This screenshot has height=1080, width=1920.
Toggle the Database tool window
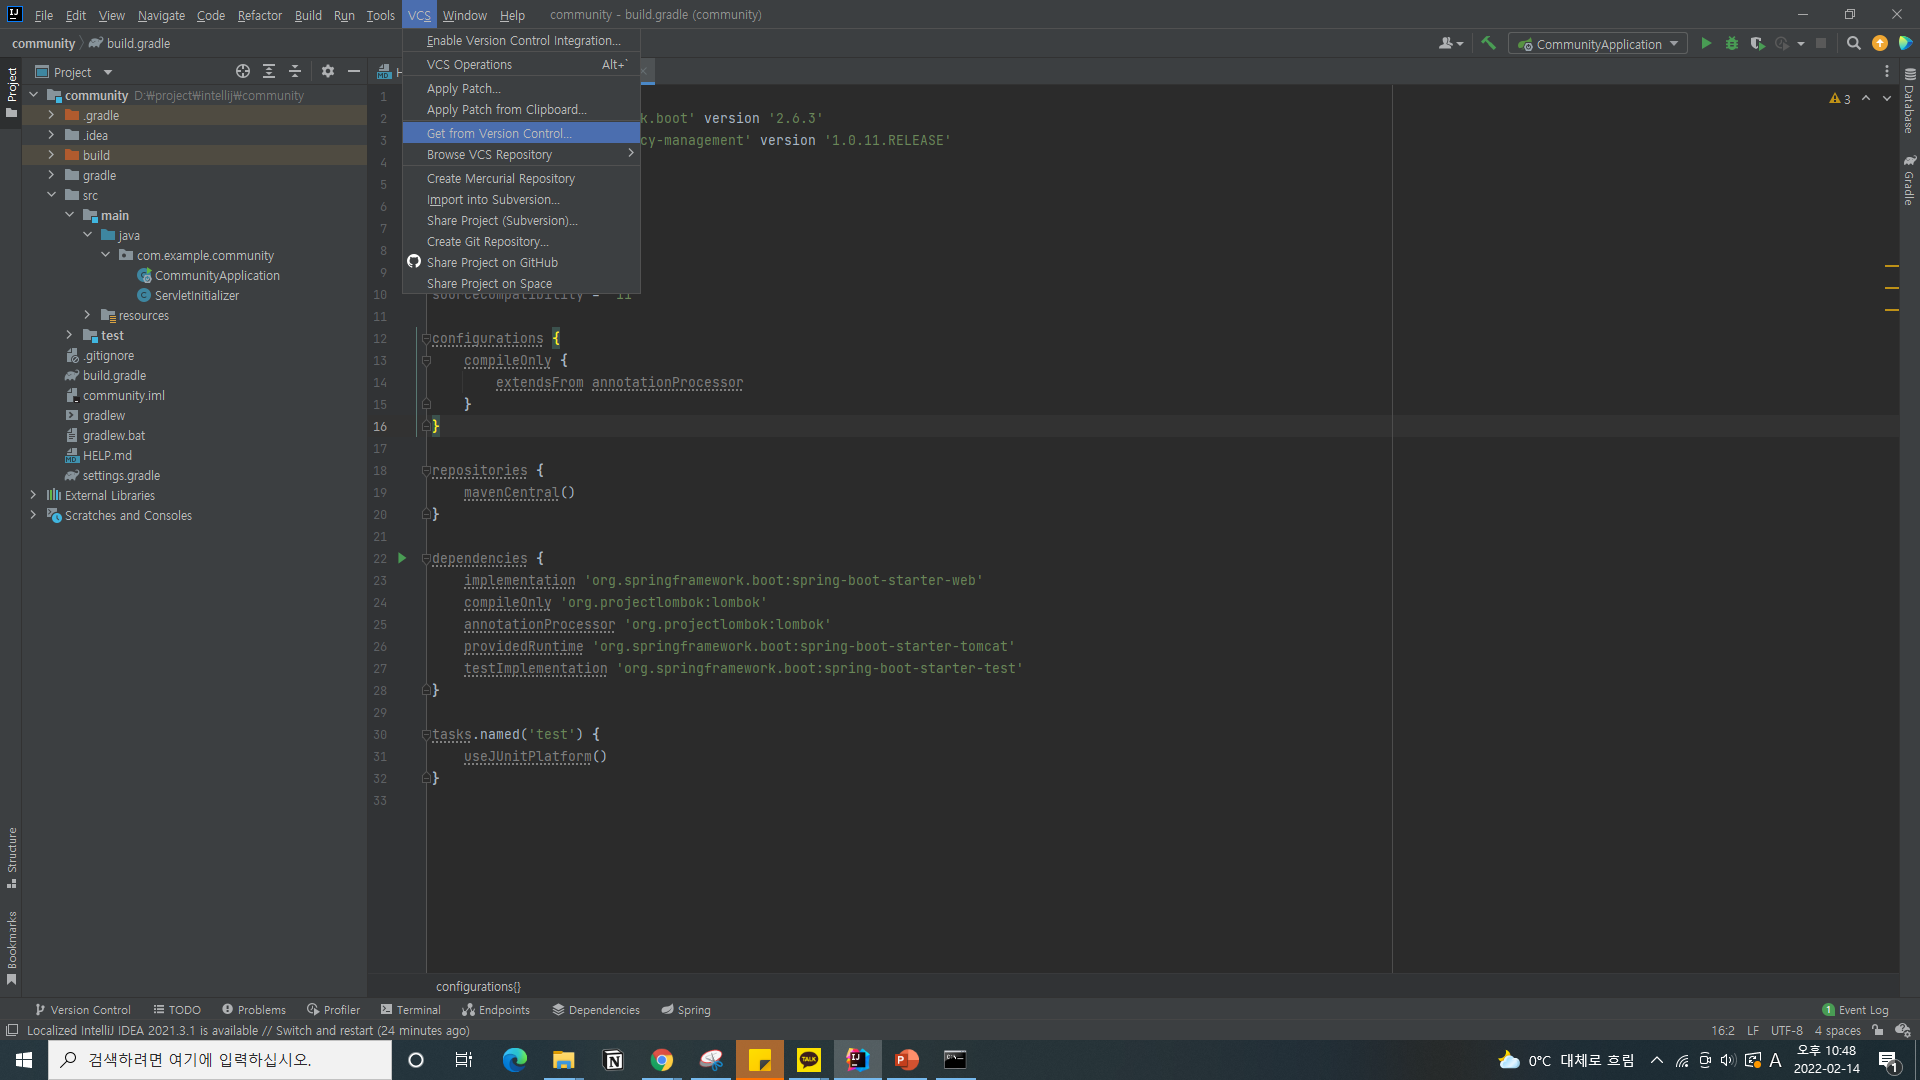click(1909, 100)
